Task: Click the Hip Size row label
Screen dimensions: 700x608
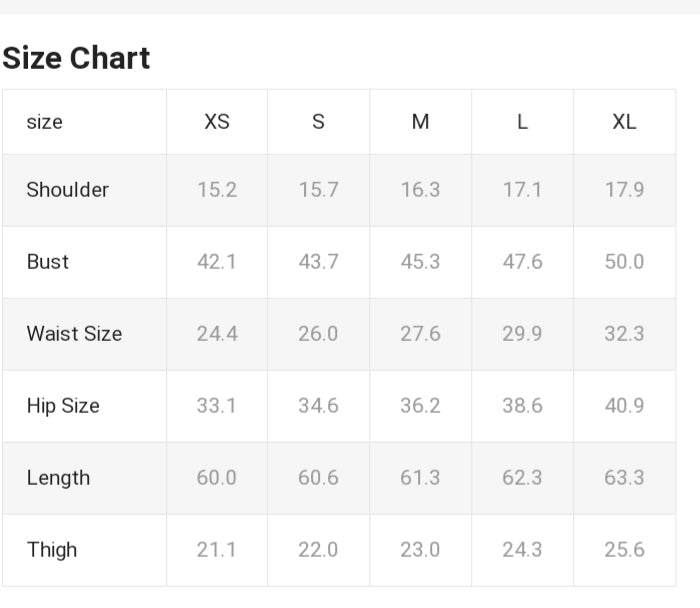Action: click(x=63, y=406)
